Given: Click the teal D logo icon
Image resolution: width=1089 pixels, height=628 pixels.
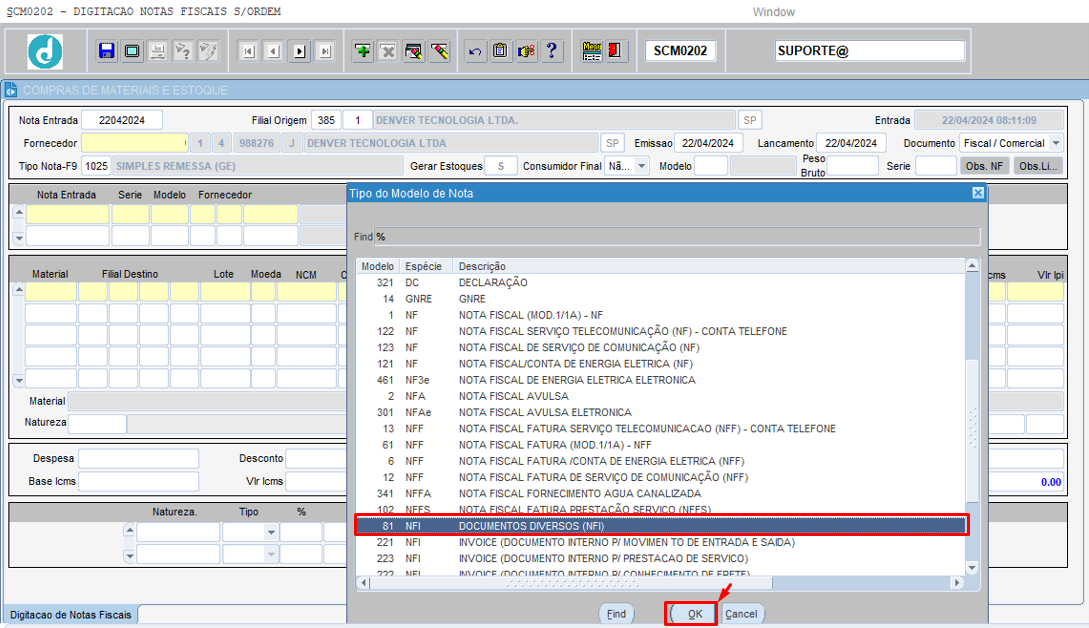Looking at the screenshot, I should (x=45, y=51).
